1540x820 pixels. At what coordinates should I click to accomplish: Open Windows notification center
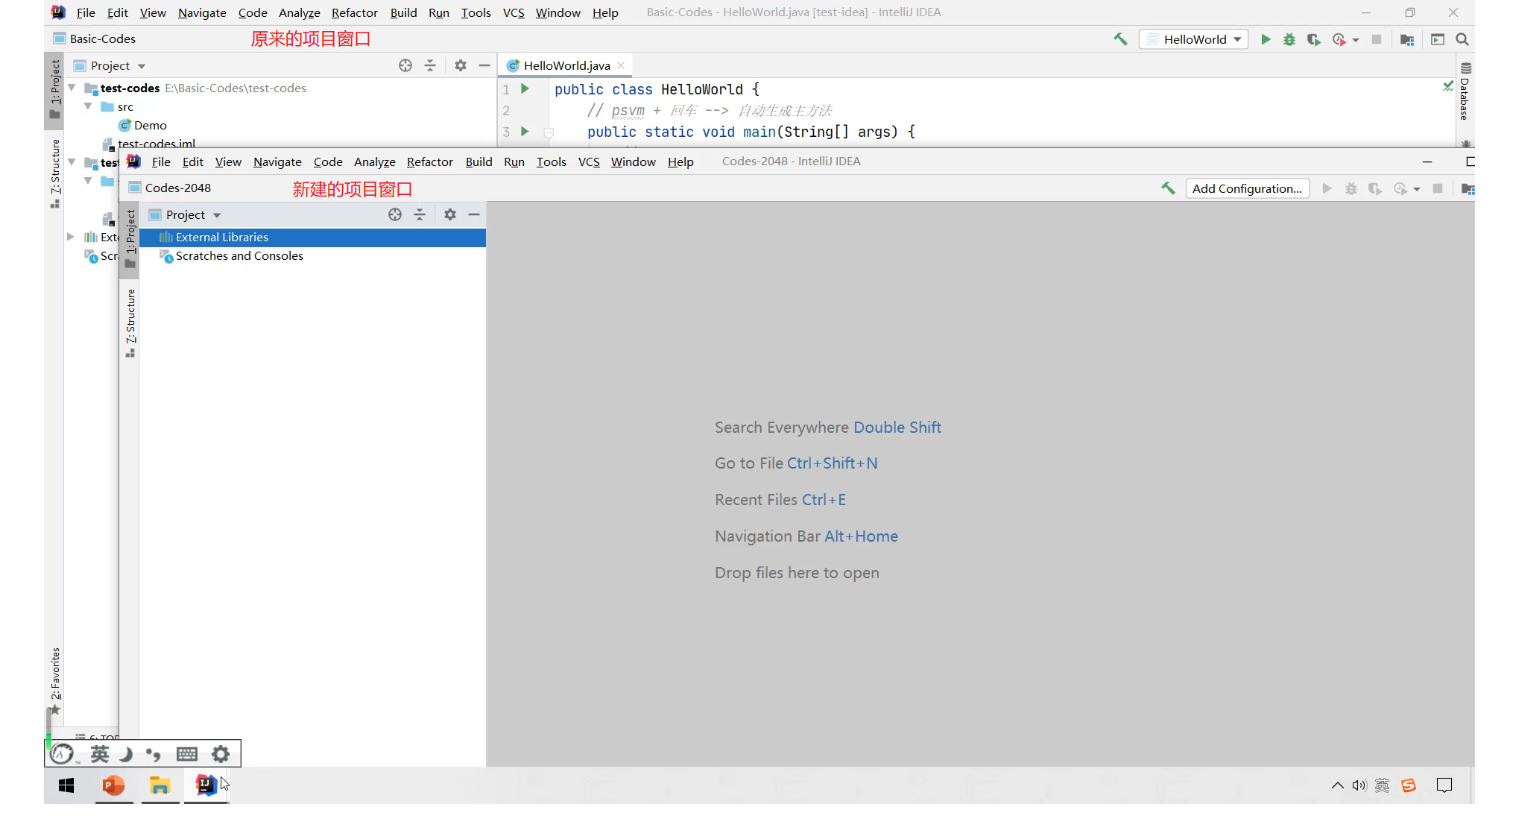(1444, 786)
